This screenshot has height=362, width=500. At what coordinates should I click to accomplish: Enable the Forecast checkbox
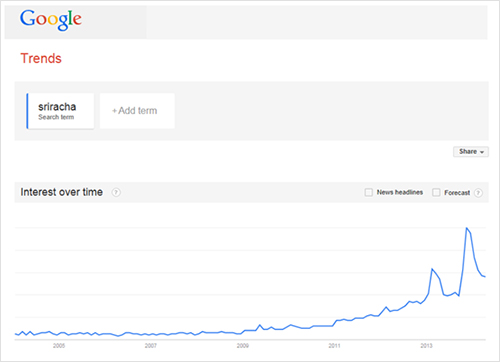[436, 192]
